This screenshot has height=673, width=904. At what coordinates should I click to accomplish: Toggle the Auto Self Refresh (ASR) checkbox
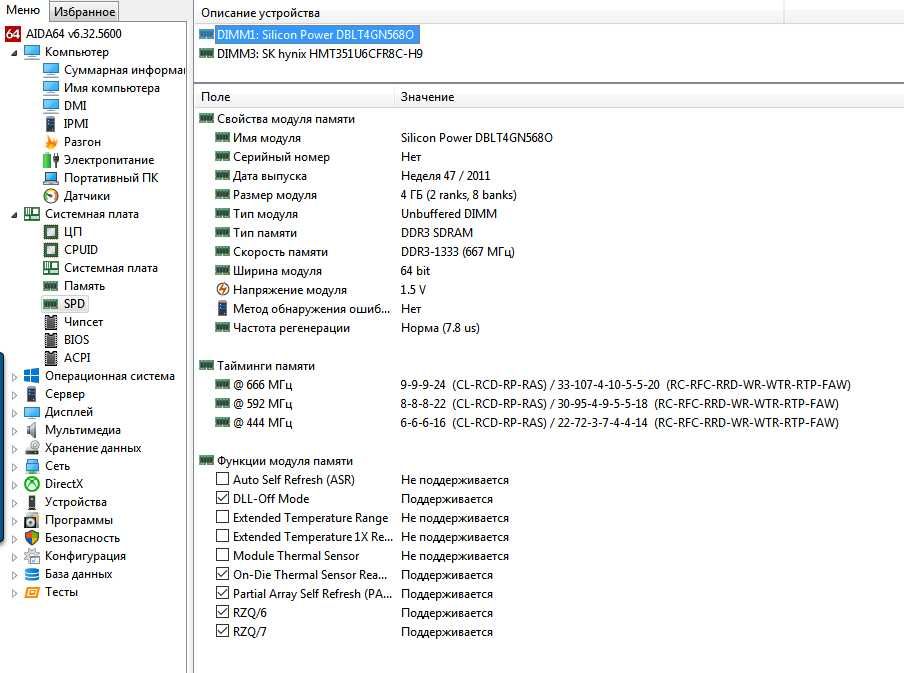(x=222, y=479)
